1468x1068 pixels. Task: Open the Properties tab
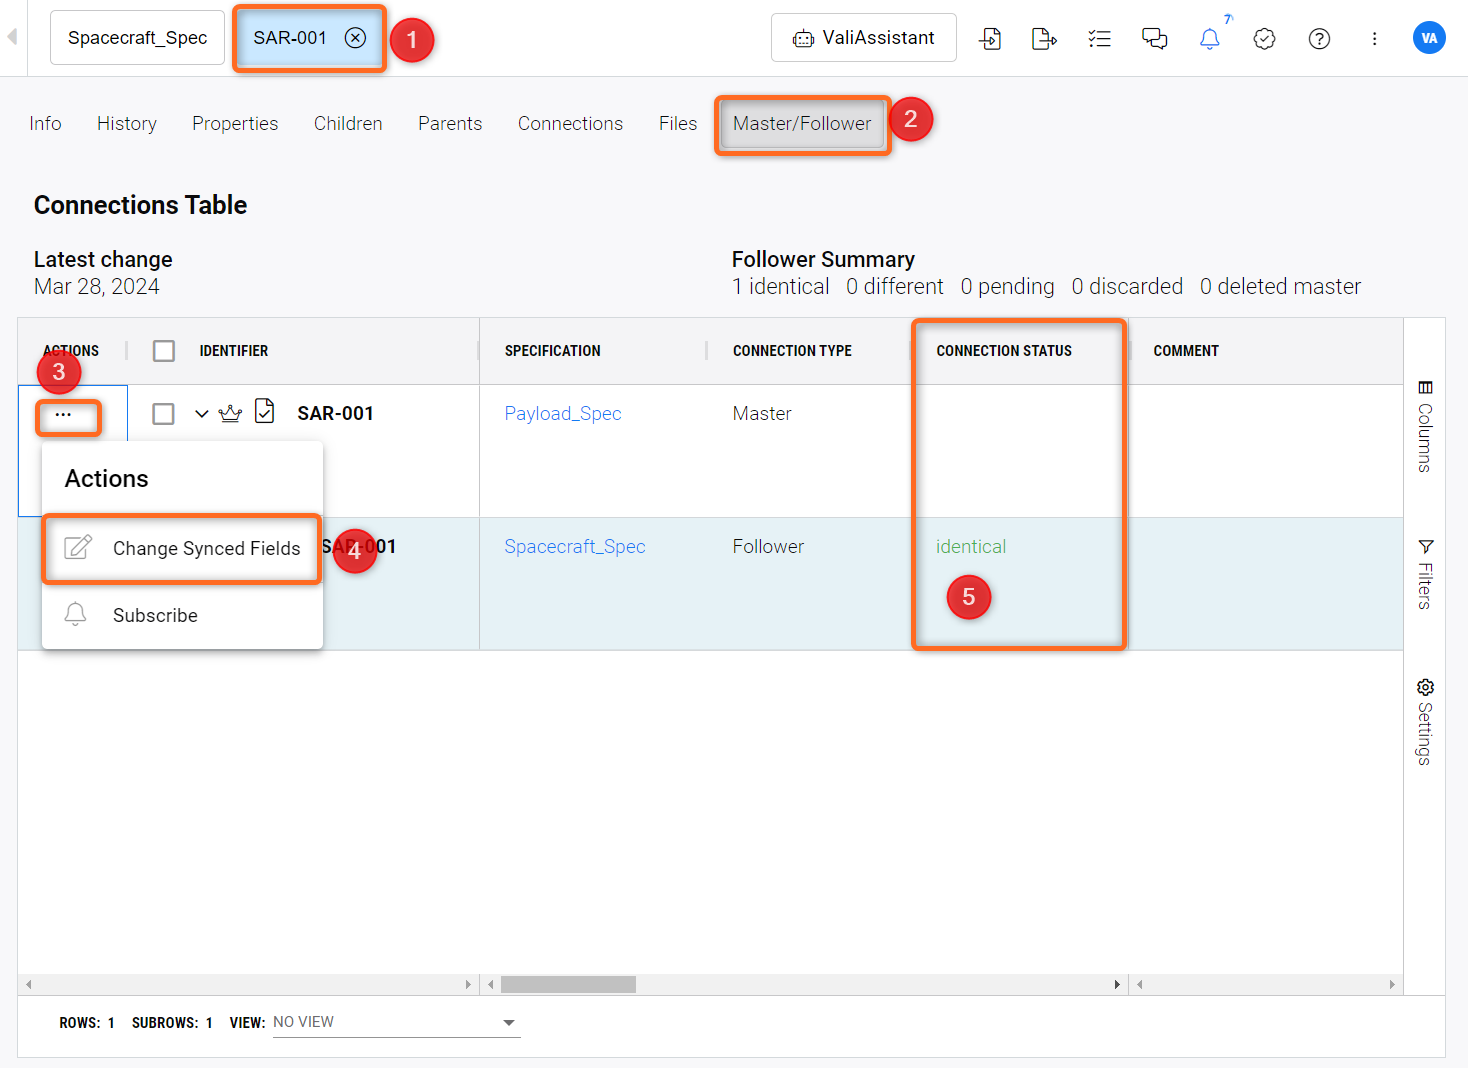[235, 123]
